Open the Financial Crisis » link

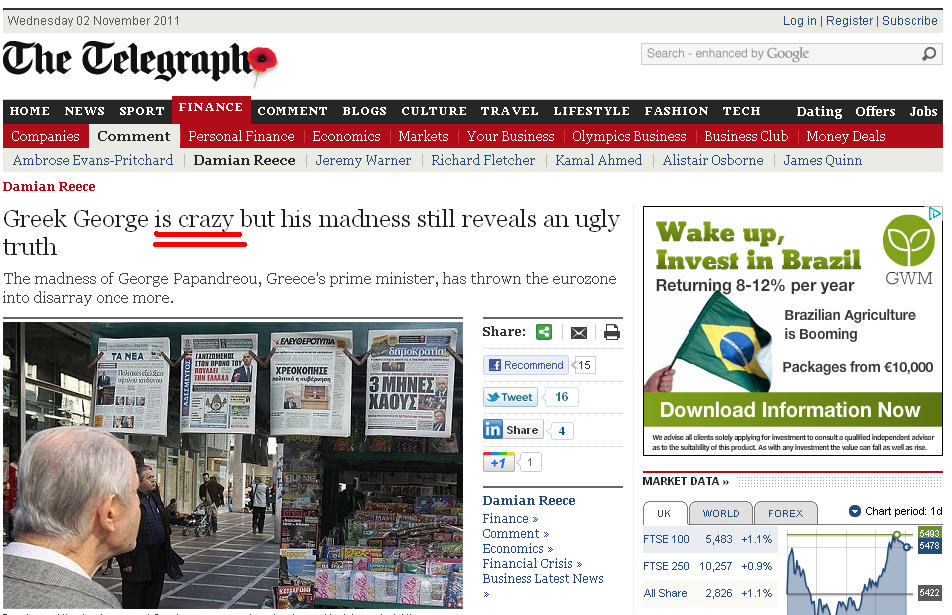pyautogui.click(x=532, y=563)
